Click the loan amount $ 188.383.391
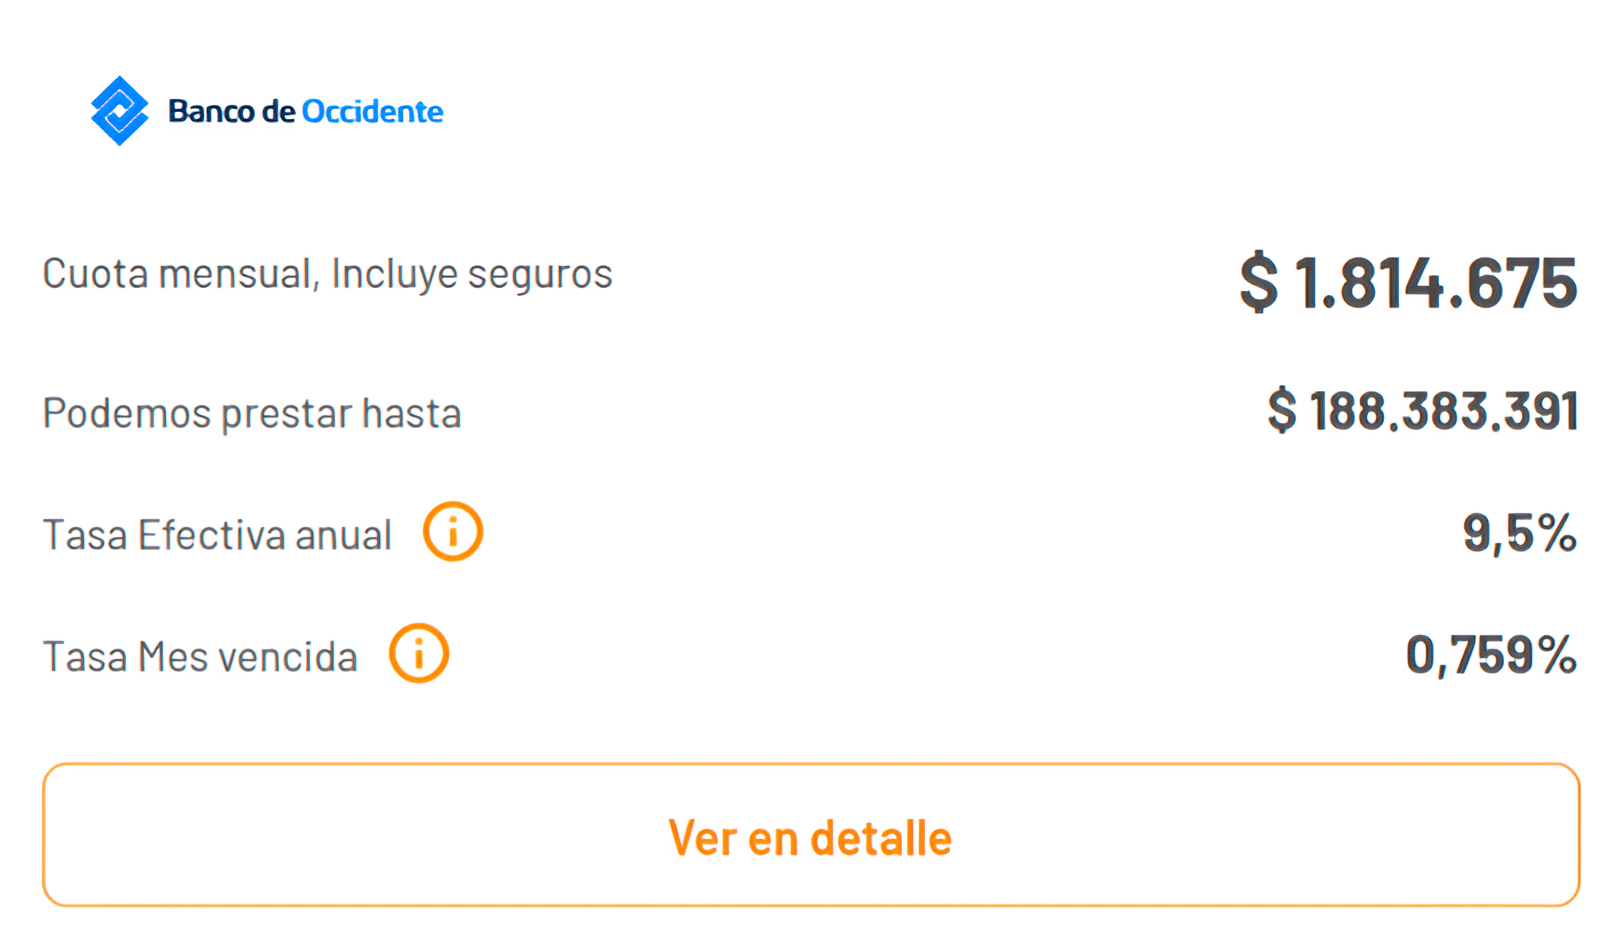The height and width of the screenshot is (944, 1616). pyautogui.click(x=1422, y=411)
